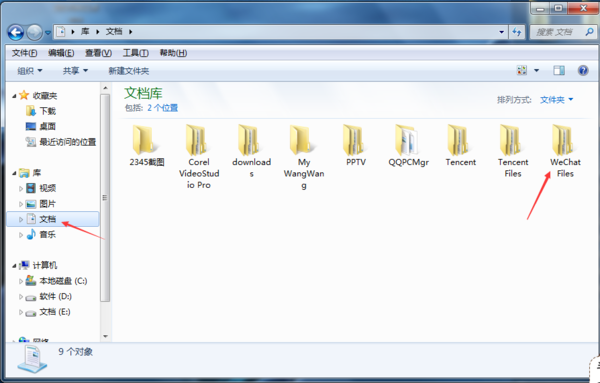
Task: Select the PPTV folder
Action: [356, 145]
